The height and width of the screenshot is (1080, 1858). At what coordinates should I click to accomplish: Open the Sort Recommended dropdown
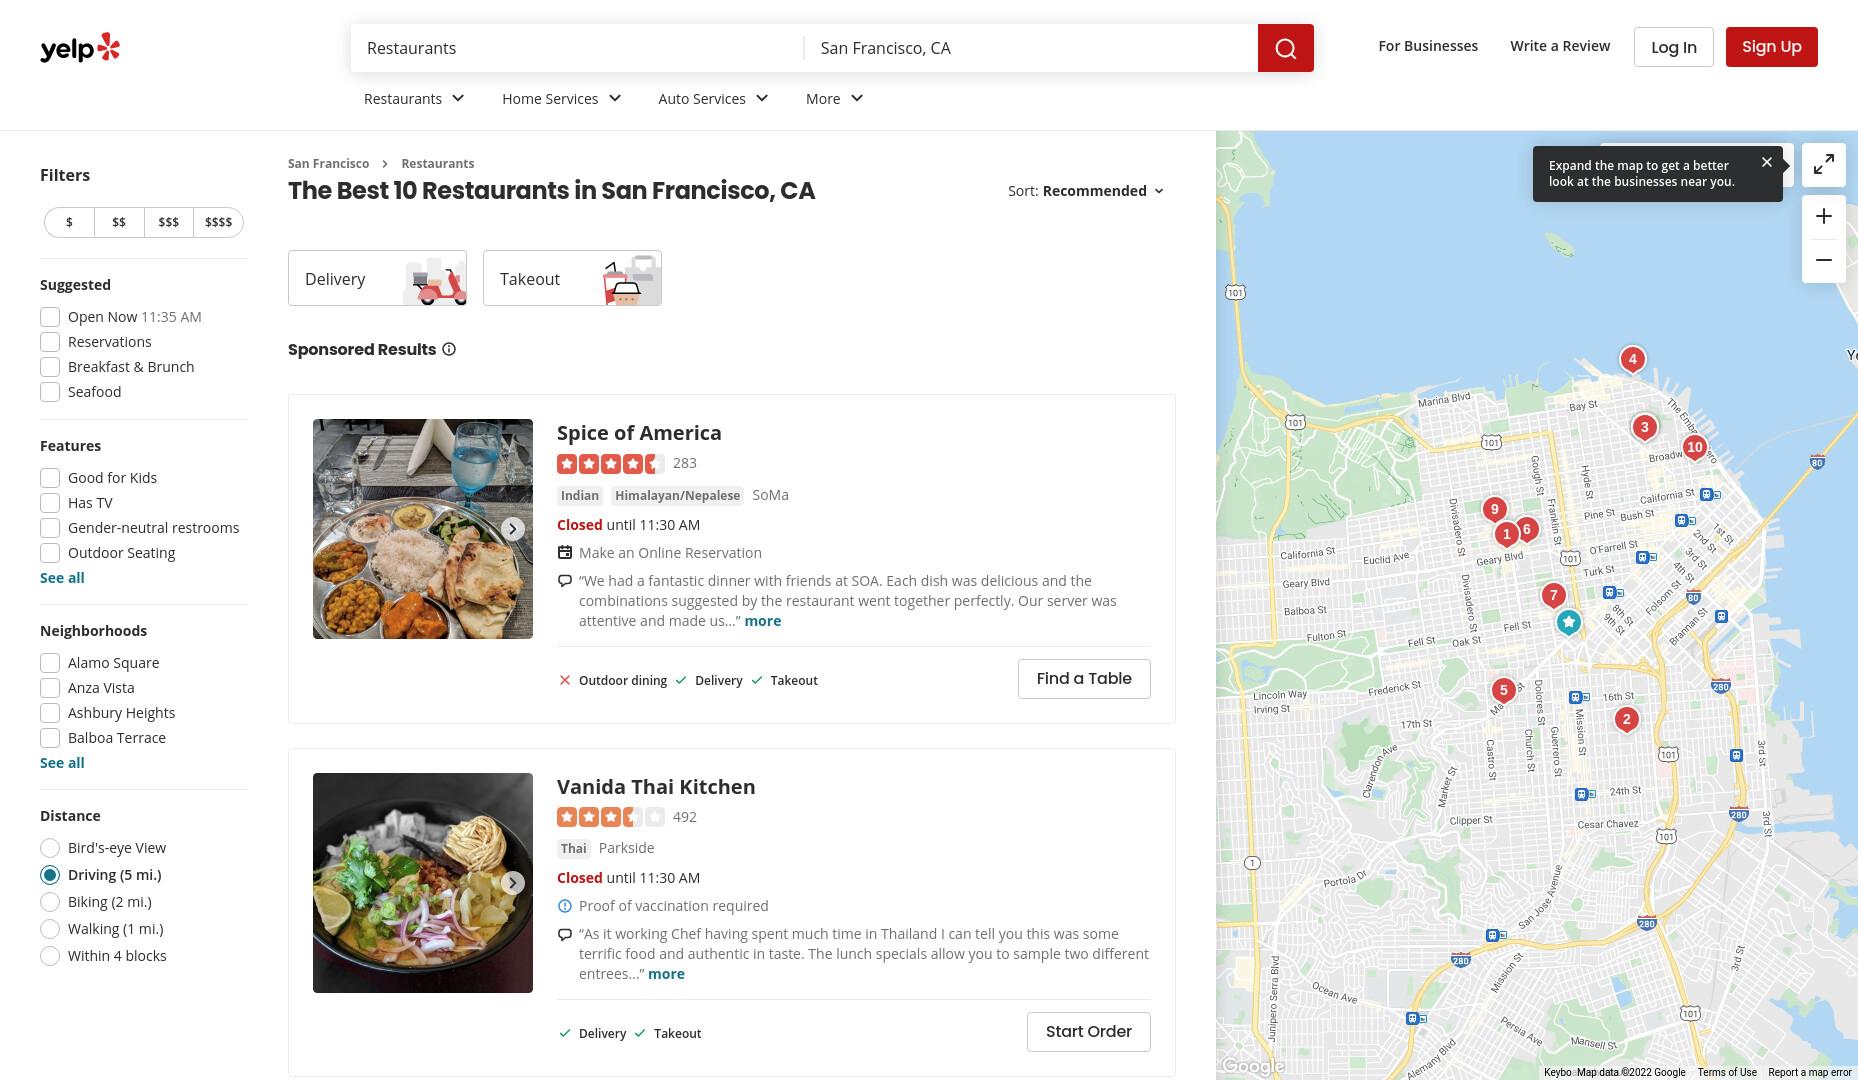pyautogui.click(x=1086, y=191)
